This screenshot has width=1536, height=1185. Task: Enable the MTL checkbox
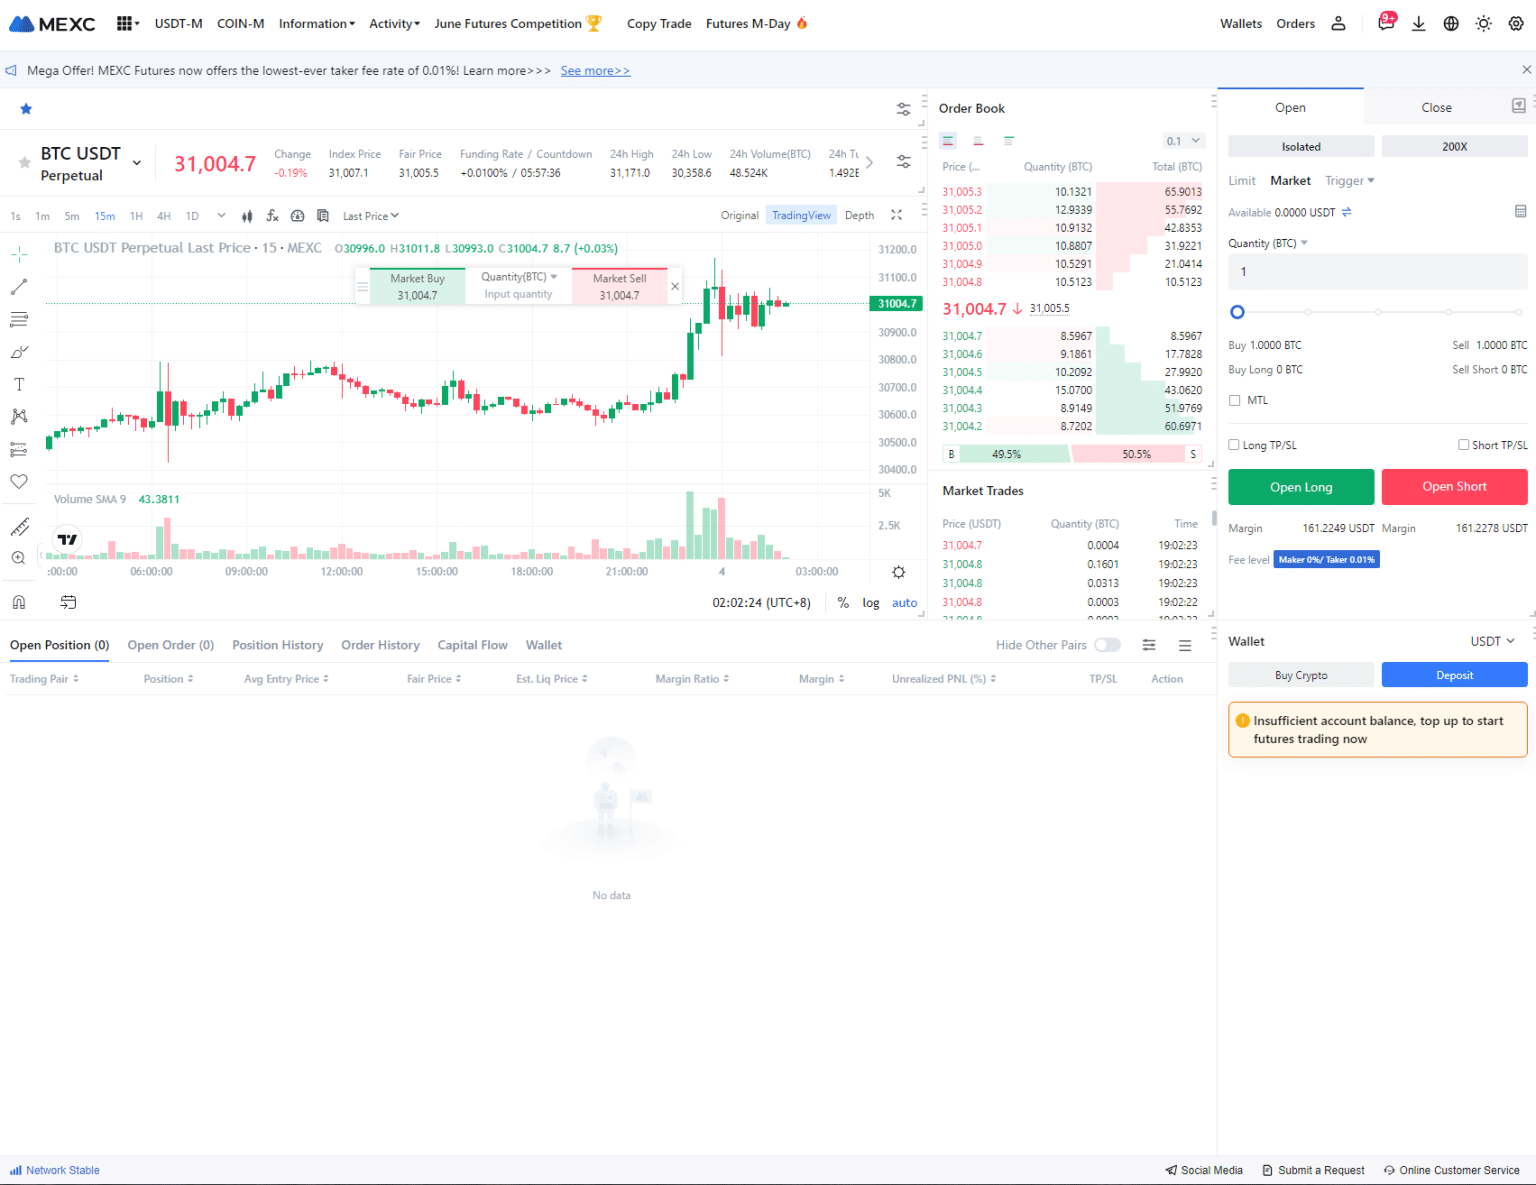1235,400
